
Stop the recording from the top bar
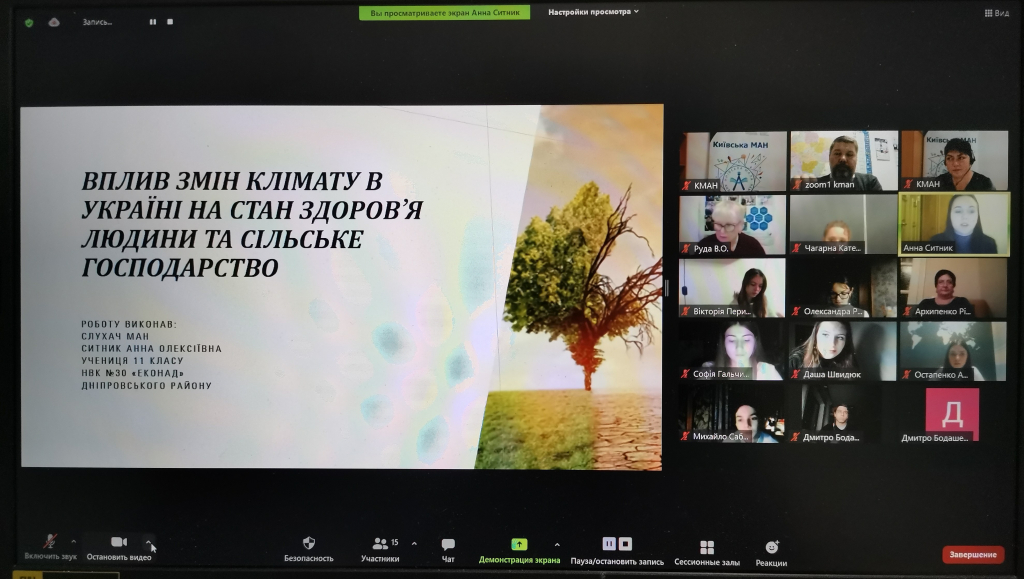click(x=170, y=22)
